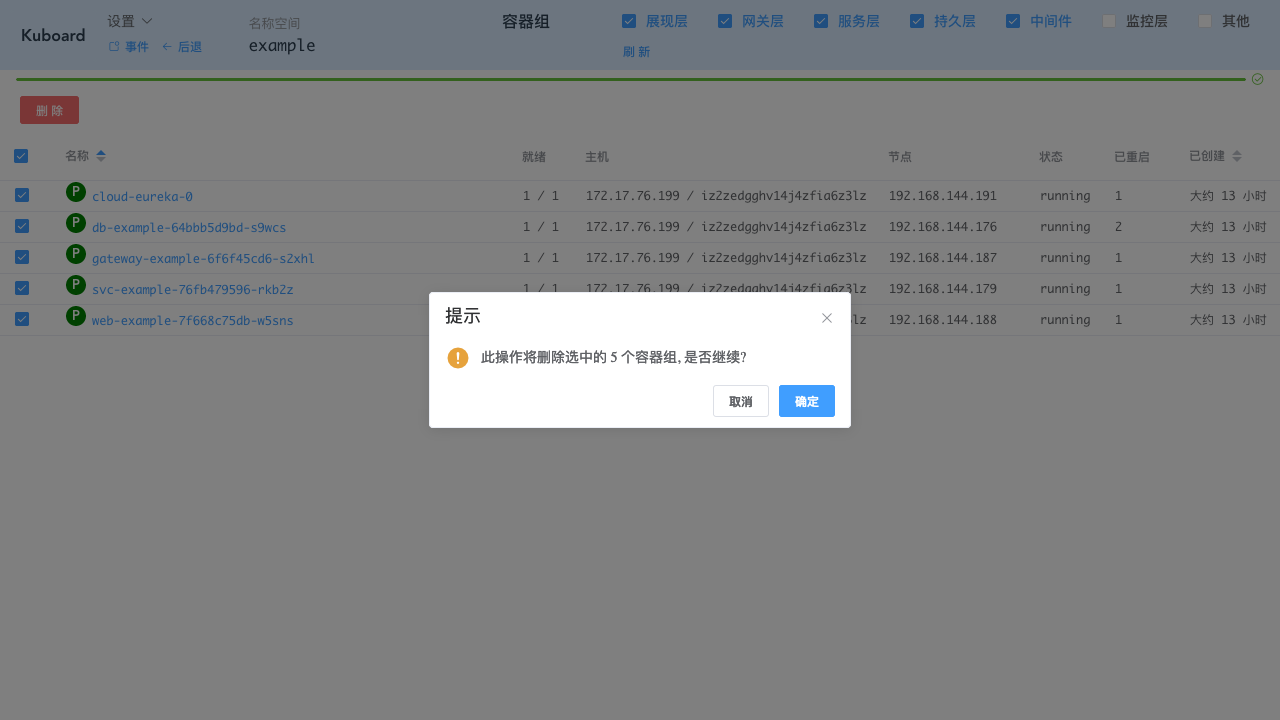
Task: Sort by 已创建 column arrows
Action: (x=1237, y=156)
